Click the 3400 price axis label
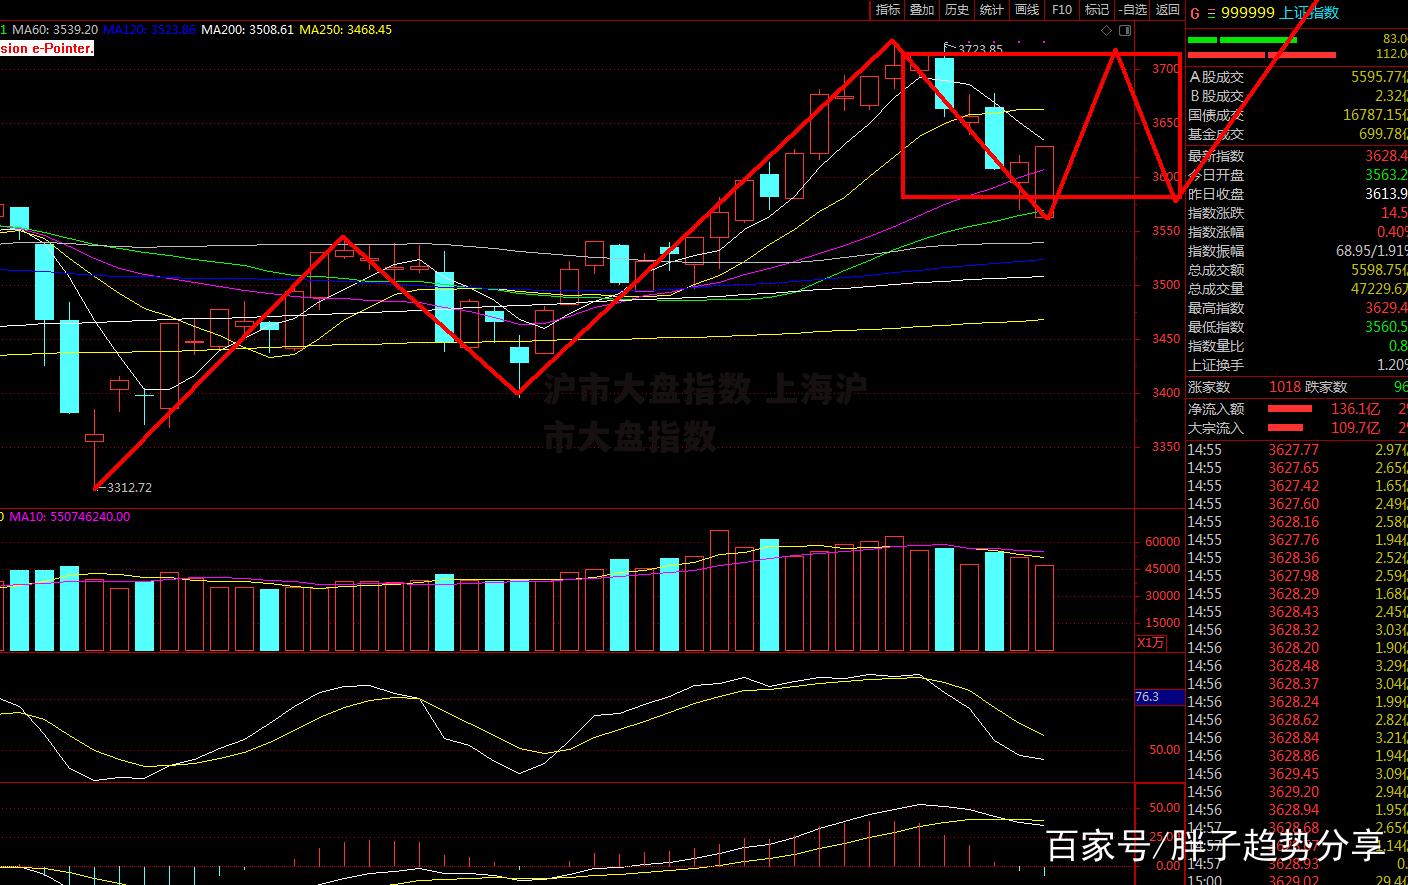The height and width of the screenshot is (885, 1408). tap(1166, 393)
